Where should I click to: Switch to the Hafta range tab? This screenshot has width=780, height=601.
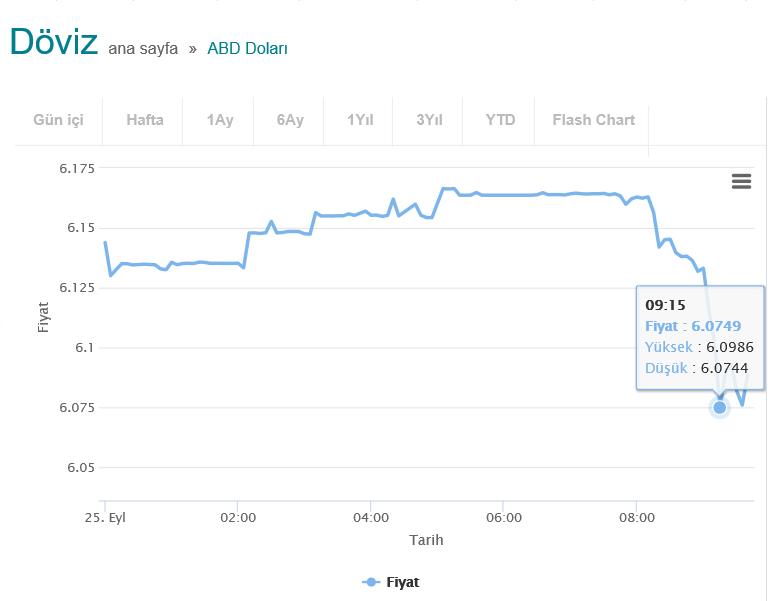click(145, 120)
